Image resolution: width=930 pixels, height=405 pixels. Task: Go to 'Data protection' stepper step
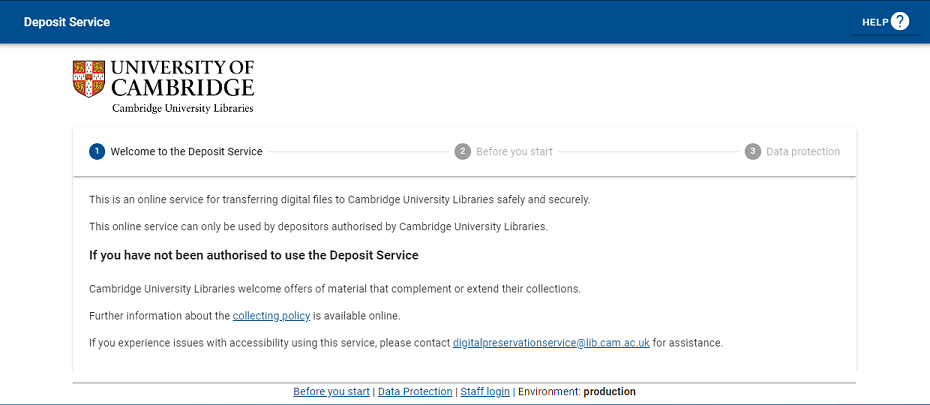pyautogui.click(x=803, y=151)
